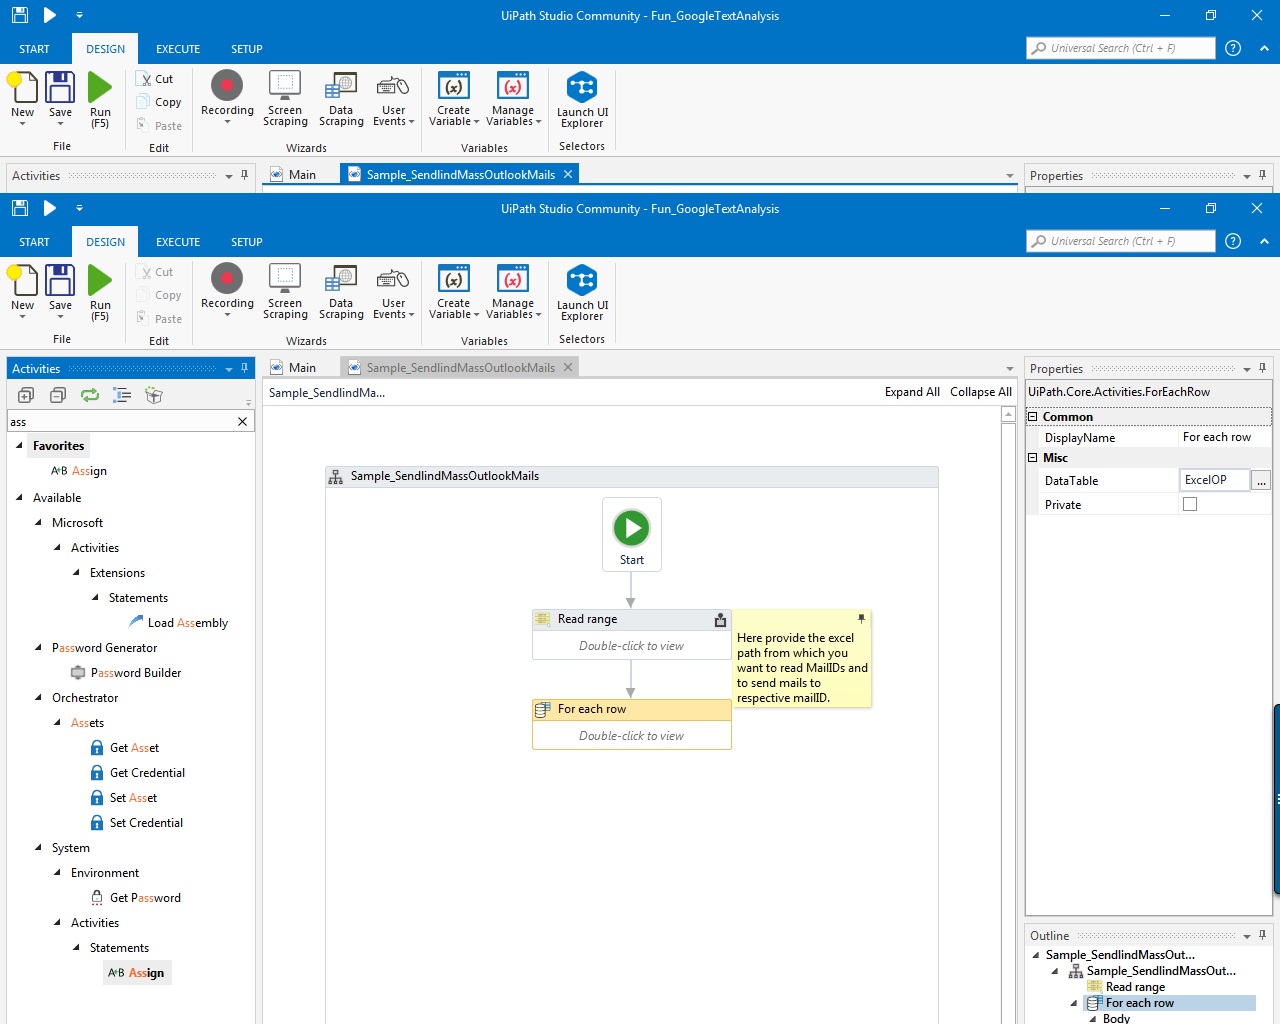The height and width of the screenshot is (1024, 1280).
Task: Click Recording in the upper window ribbon
Action: coord(227,98)
